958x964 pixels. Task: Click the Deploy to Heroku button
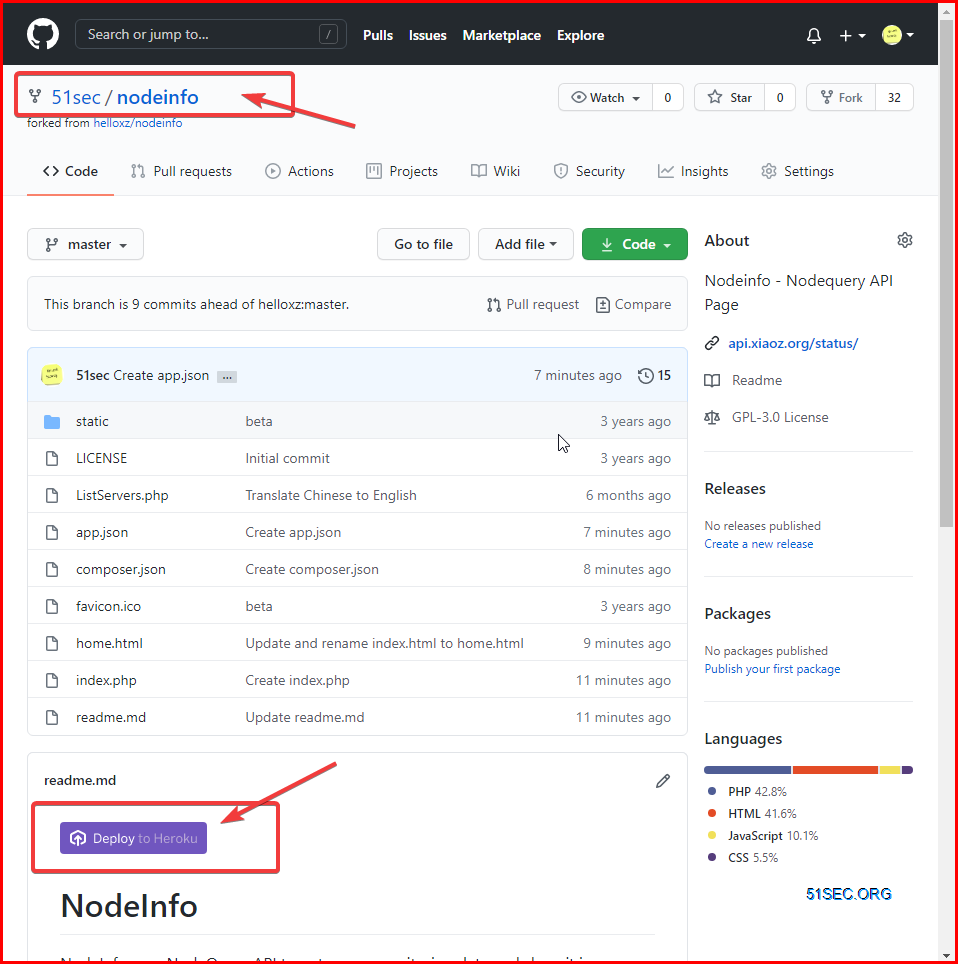pos(133,838)
